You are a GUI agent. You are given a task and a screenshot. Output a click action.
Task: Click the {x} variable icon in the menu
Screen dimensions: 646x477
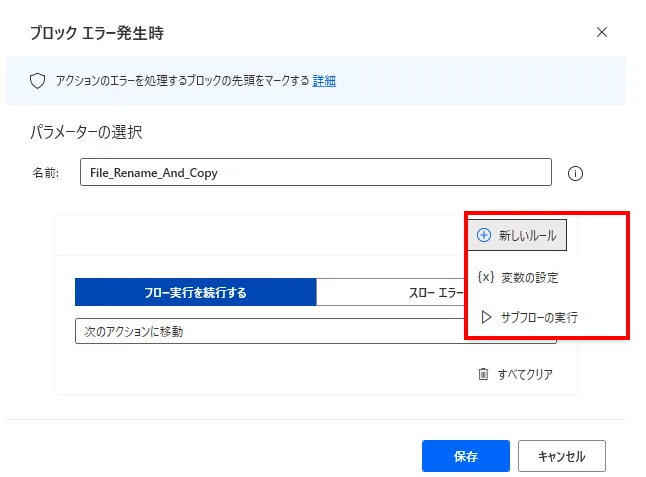(486, 277)
